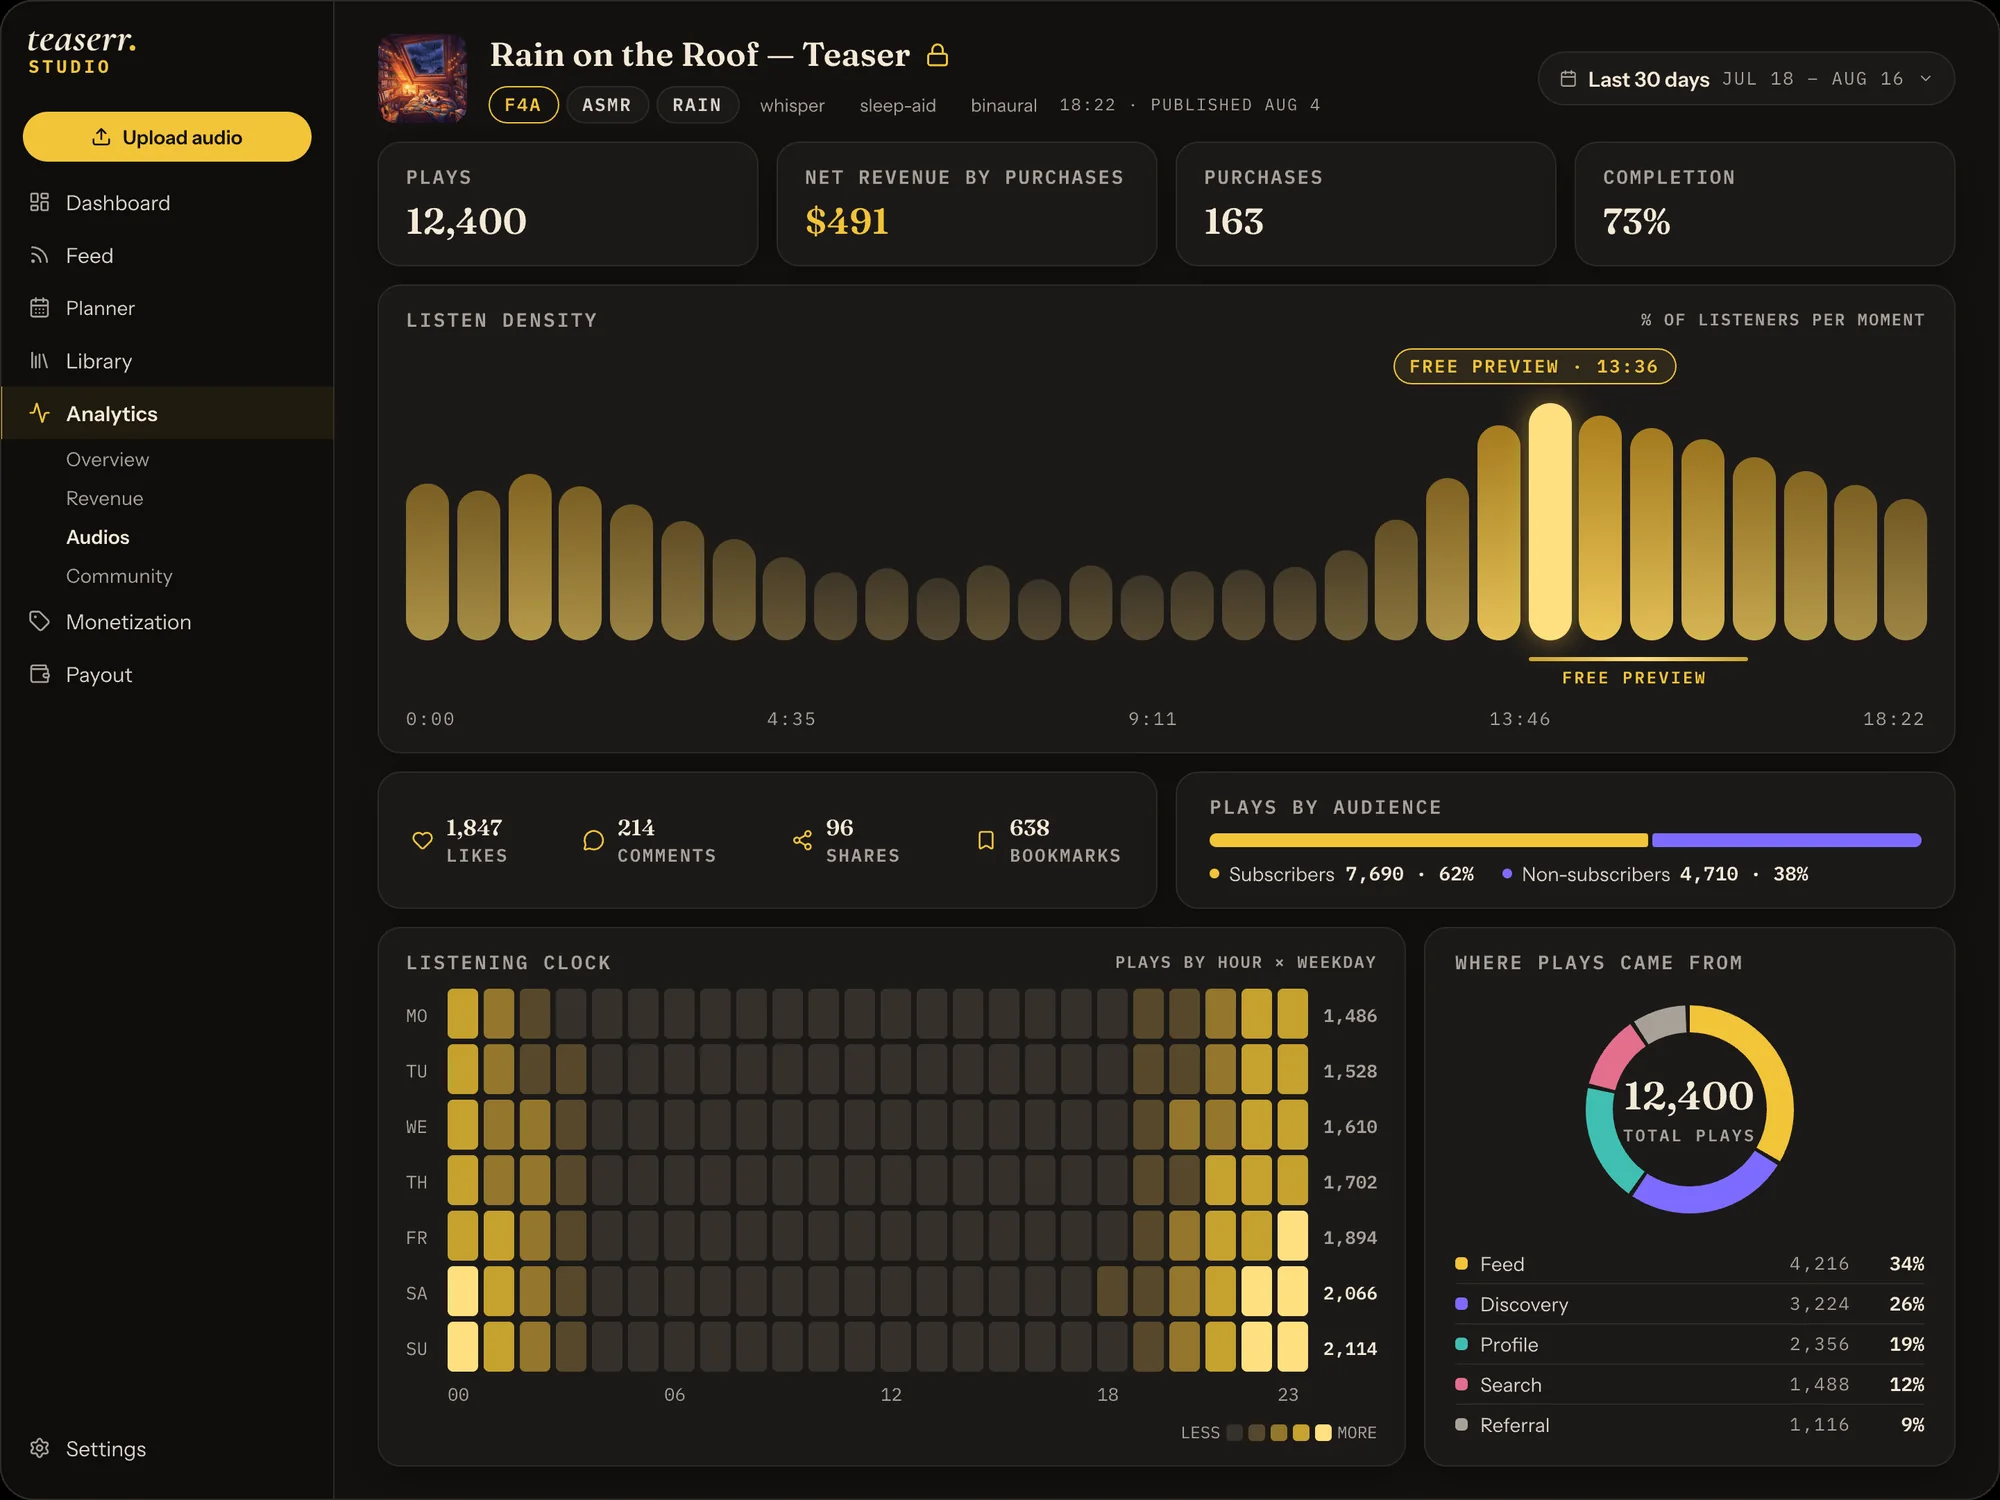Click the Search 1,488 source row

1689,1384
